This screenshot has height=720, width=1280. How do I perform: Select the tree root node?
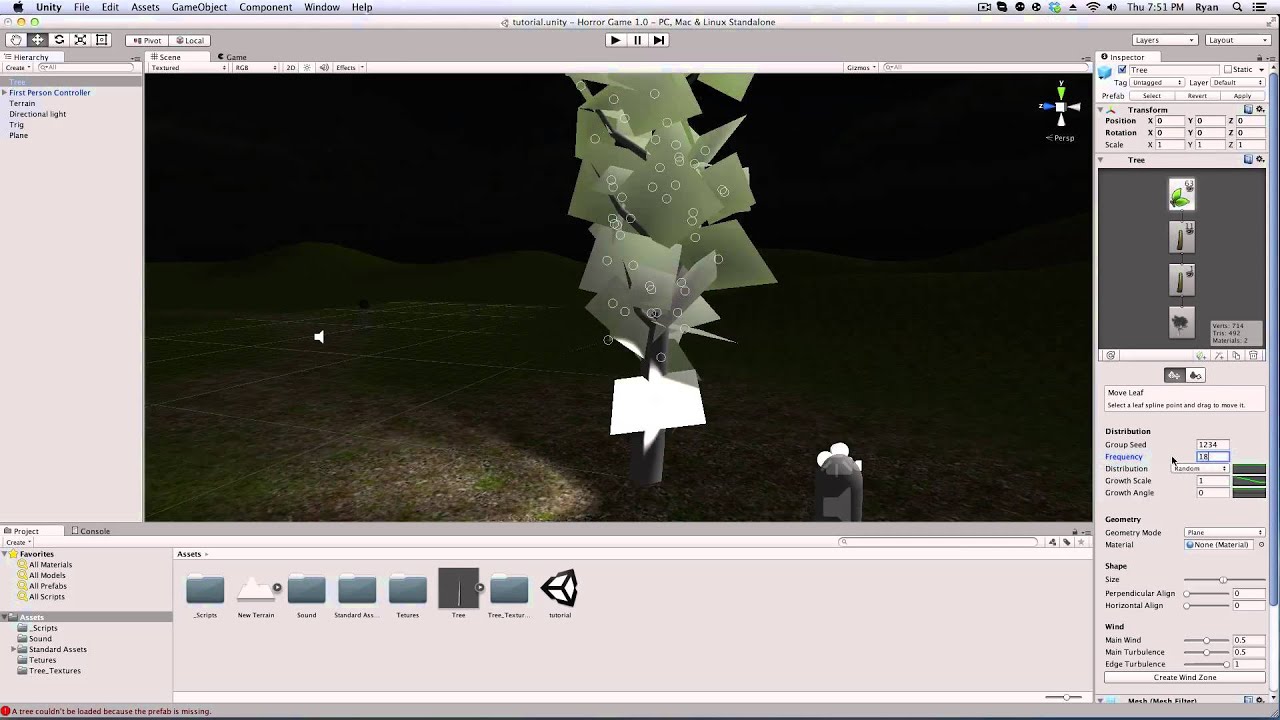[x=1181, y=322]
